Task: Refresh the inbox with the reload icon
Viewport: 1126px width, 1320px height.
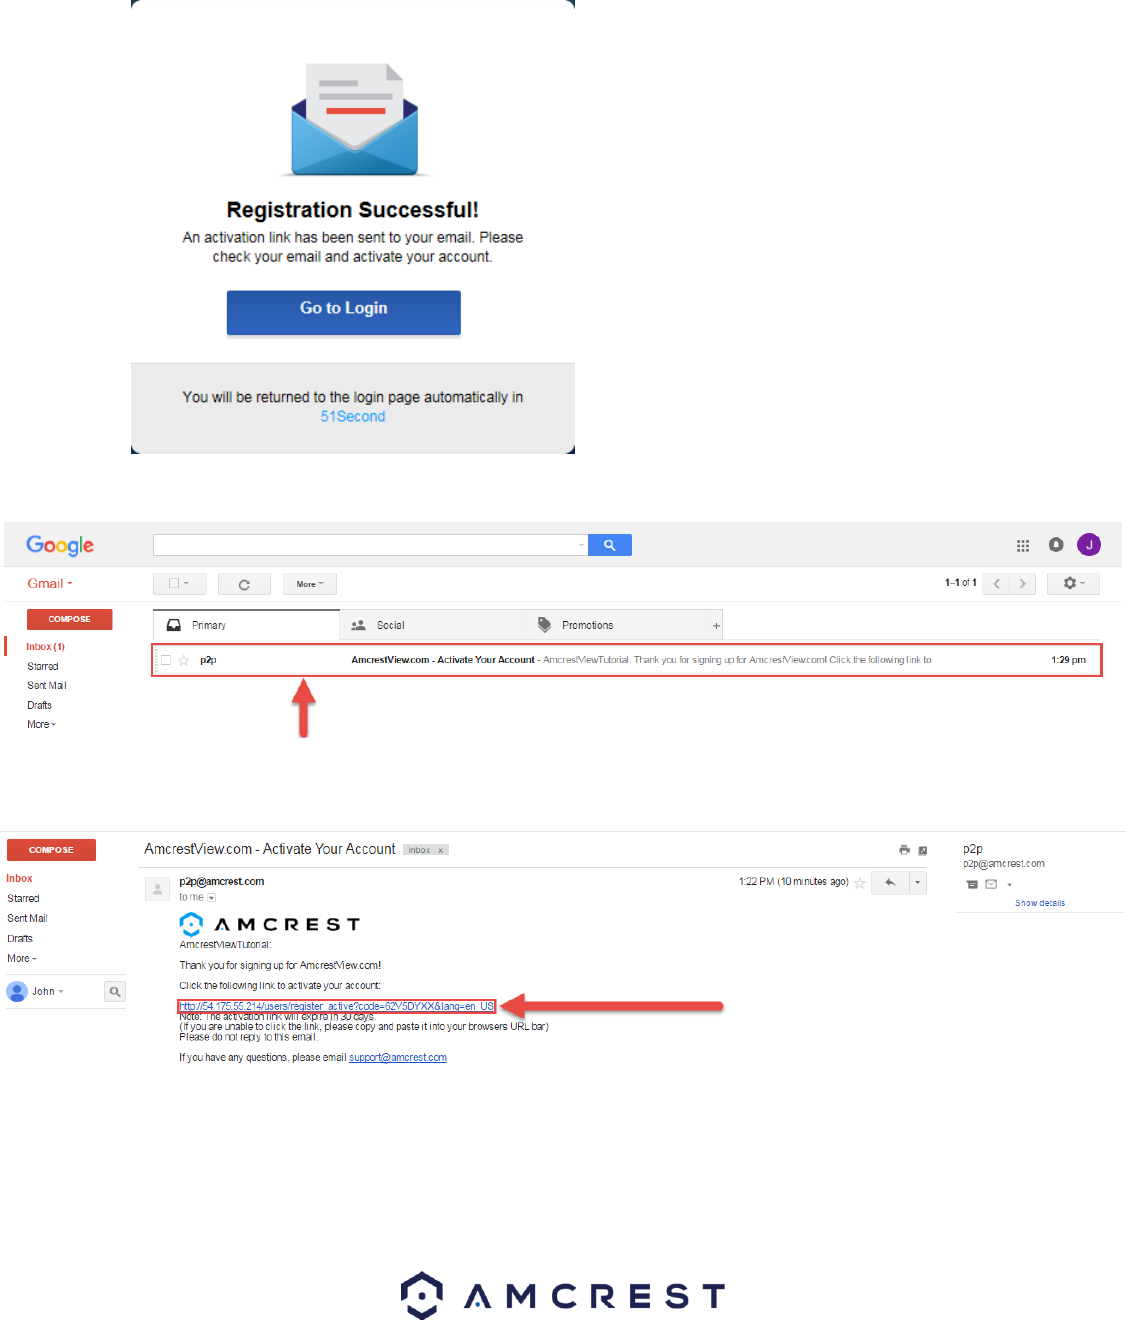Action: tap(244, 584)
